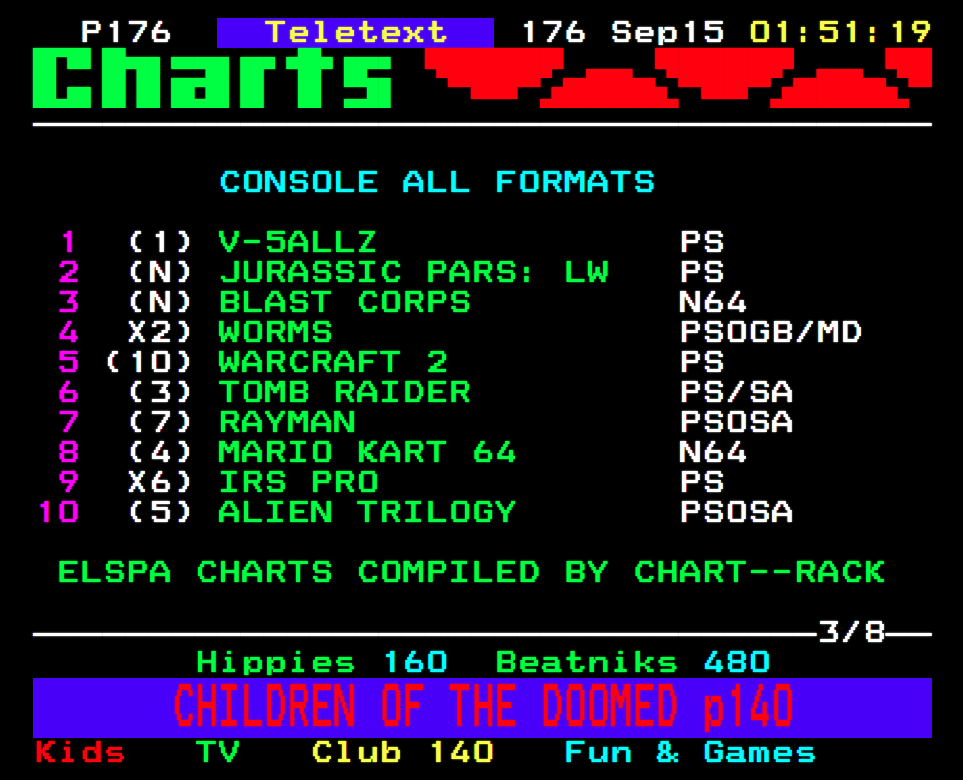Select chart entry TOMB RAIDER

[x=345, y=392]
